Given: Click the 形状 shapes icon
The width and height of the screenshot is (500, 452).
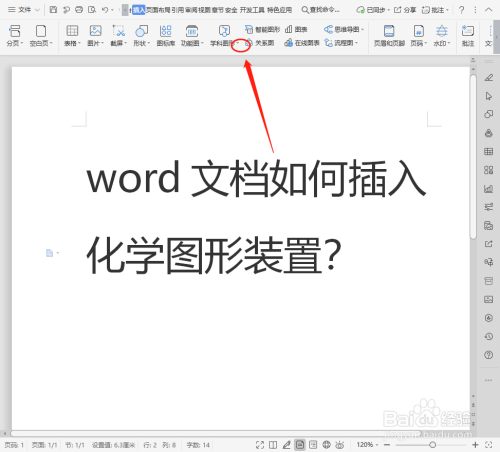Looking at the screenshot, I should click(141, 31).
